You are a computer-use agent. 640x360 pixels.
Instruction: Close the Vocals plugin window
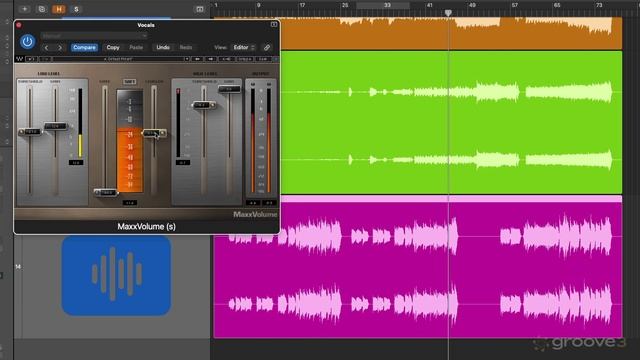[19, 25]
